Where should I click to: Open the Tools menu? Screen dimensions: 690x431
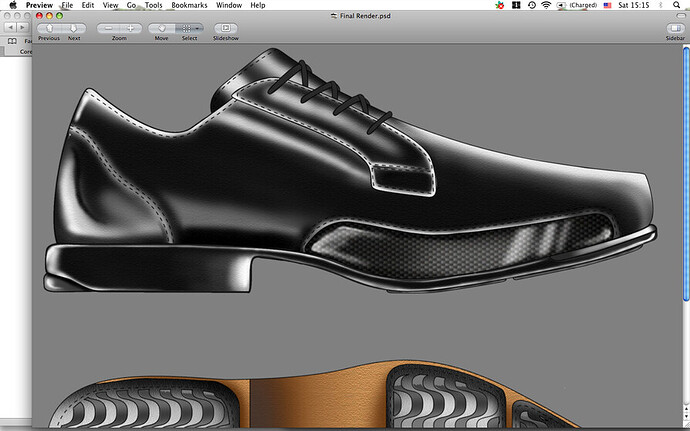[x=153, y=5]
